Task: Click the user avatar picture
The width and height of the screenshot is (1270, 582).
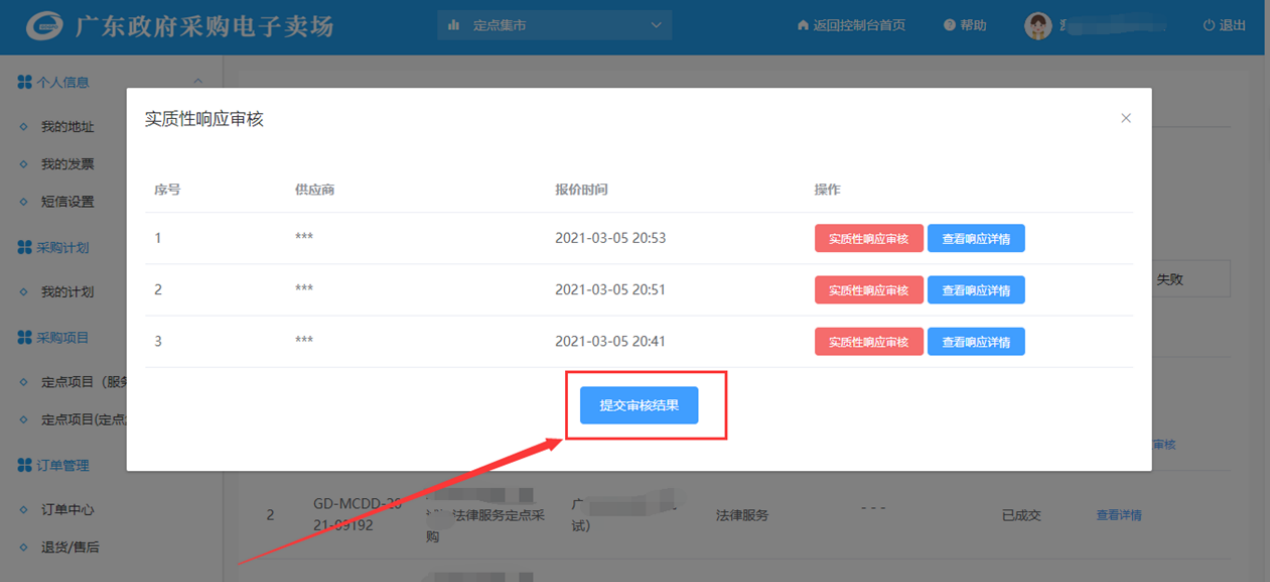Action: [x=1038, y=26]
